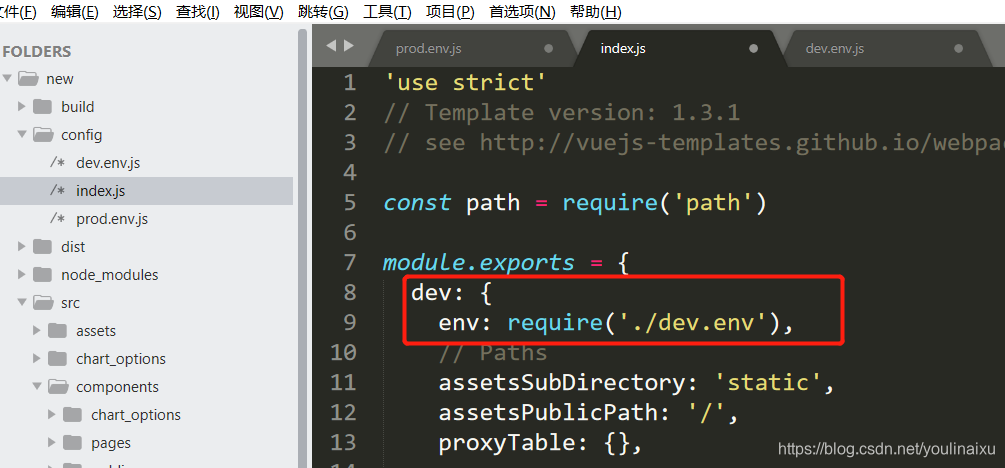Open the 编辑(E) menu
Viewport: 1005px width, 468px height.
tap(74, 12)
